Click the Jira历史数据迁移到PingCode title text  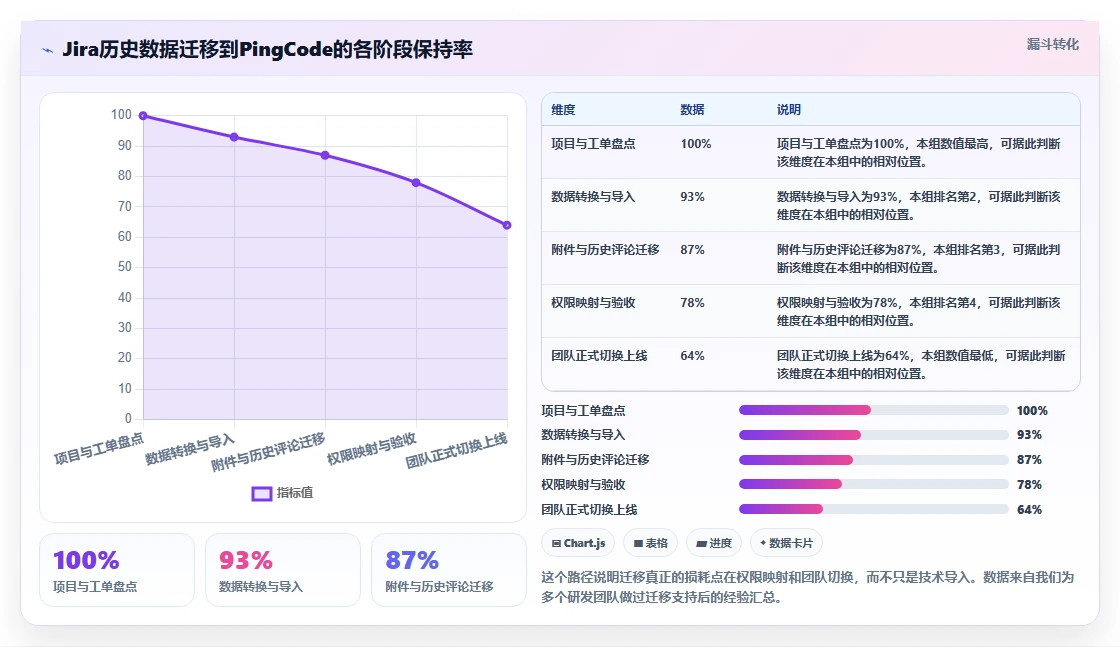[267, 49]
